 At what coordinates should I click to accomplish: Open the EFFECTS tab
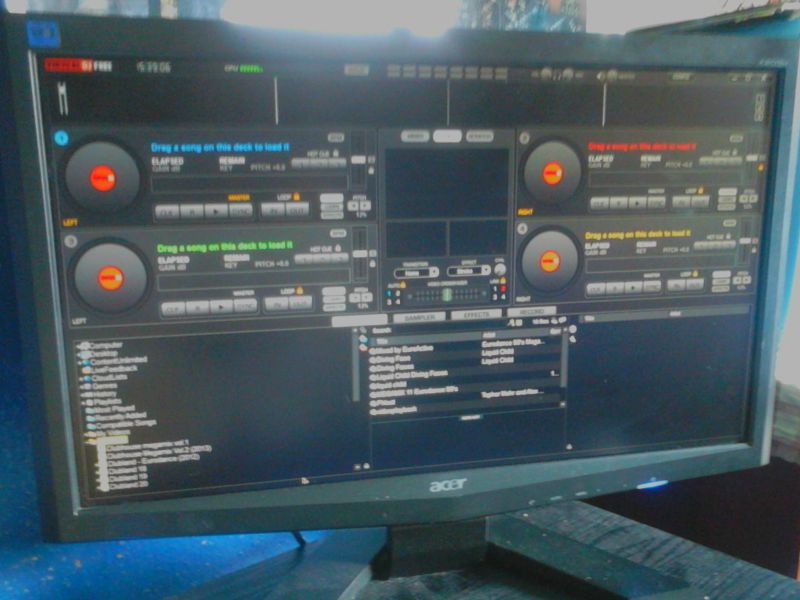476,315
